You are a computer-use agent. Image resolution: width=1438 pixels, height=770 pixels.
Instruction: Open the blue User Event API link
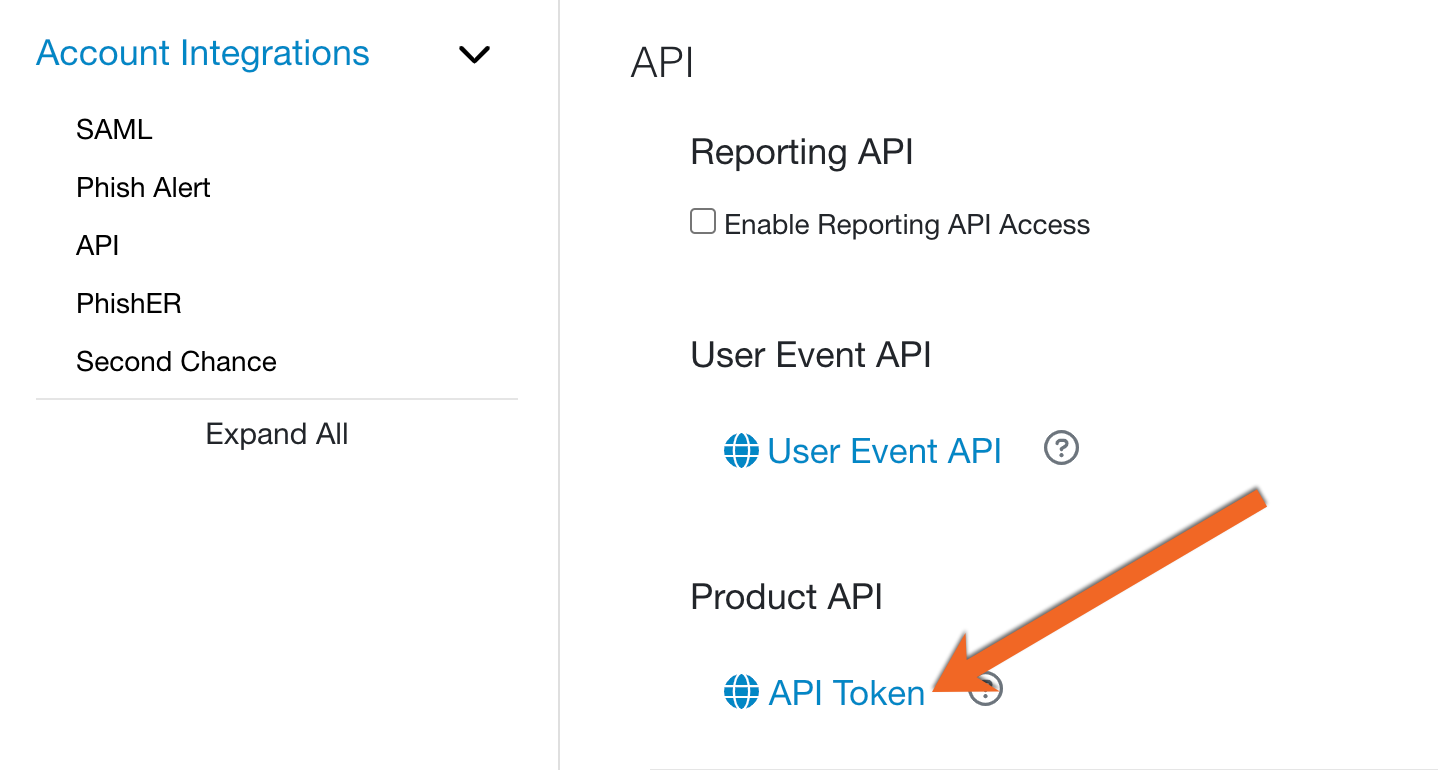pos(884,451)
